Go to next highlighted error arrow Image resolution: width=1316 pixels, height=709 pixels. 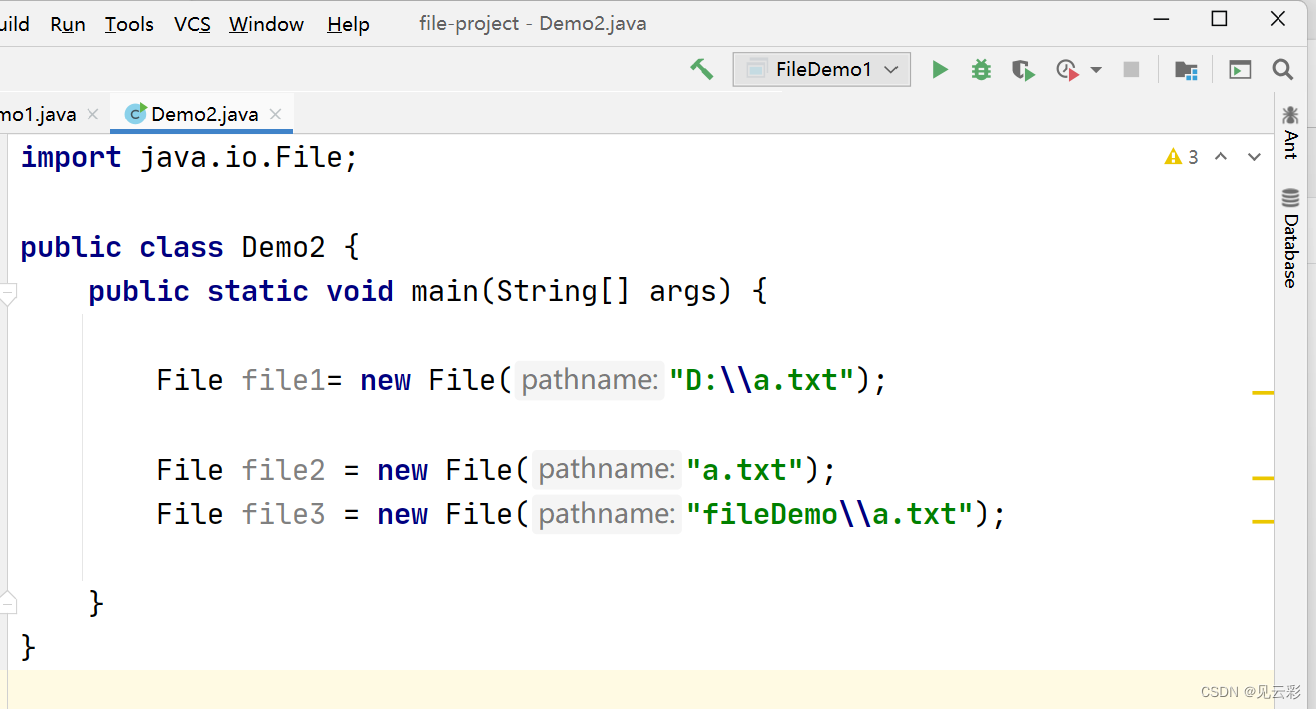click(x=1254, y=157)
